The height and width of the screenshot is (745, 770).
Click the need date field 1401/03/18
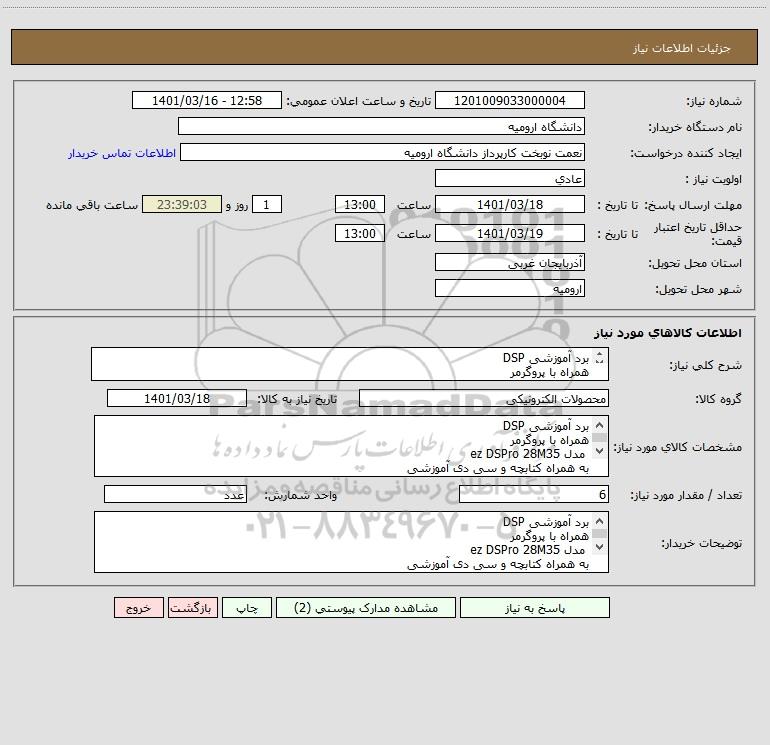[x=177, y=398]
